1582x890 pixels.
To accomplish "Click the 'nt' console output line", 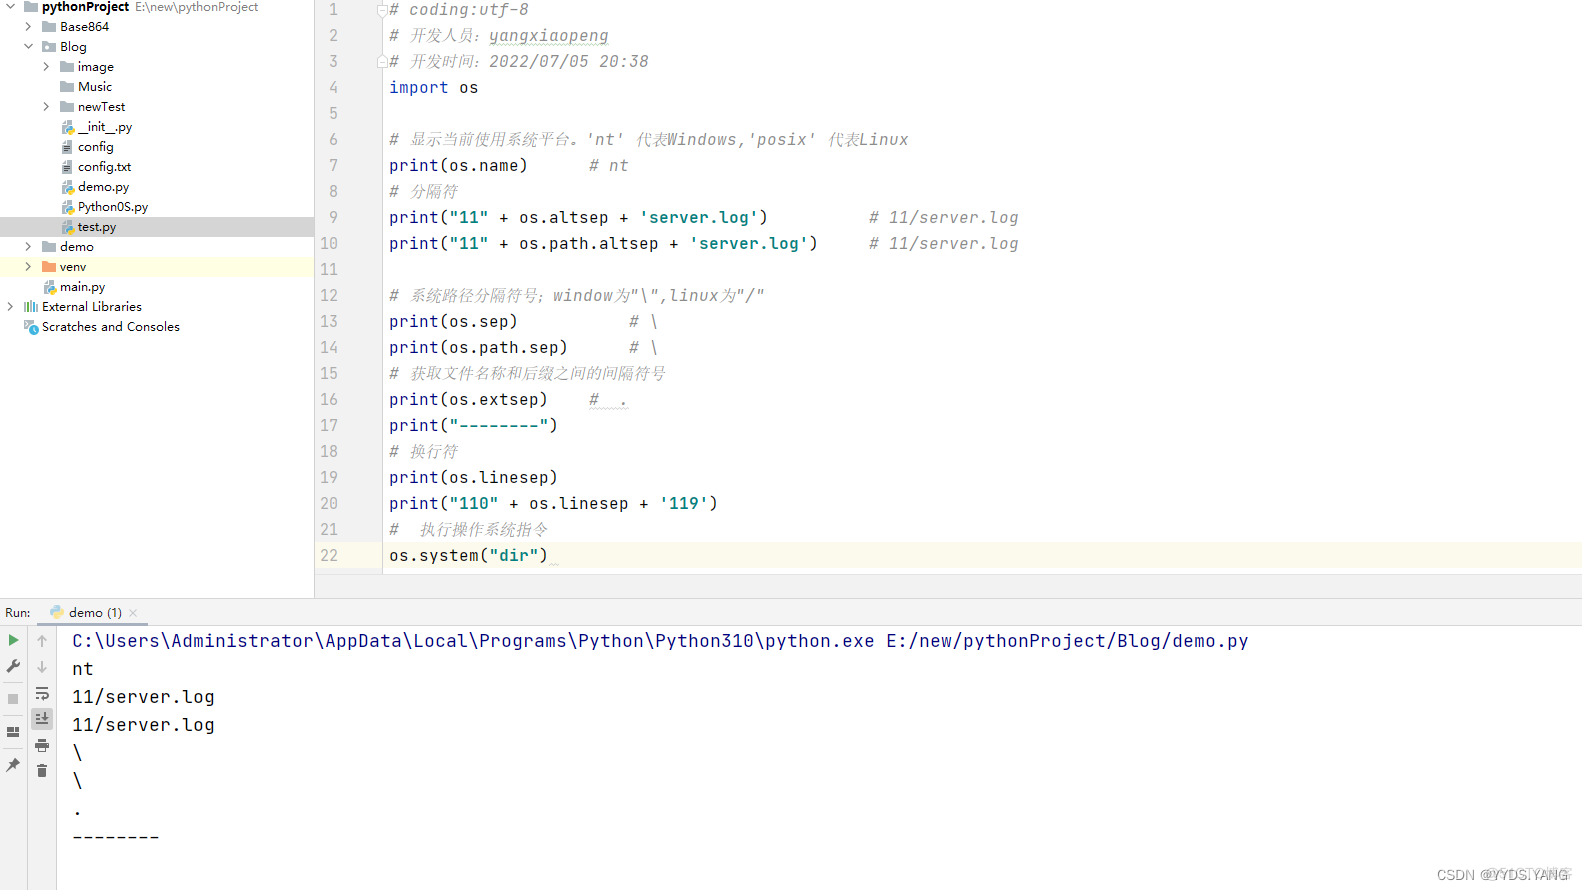I will (x=83, y=669).
